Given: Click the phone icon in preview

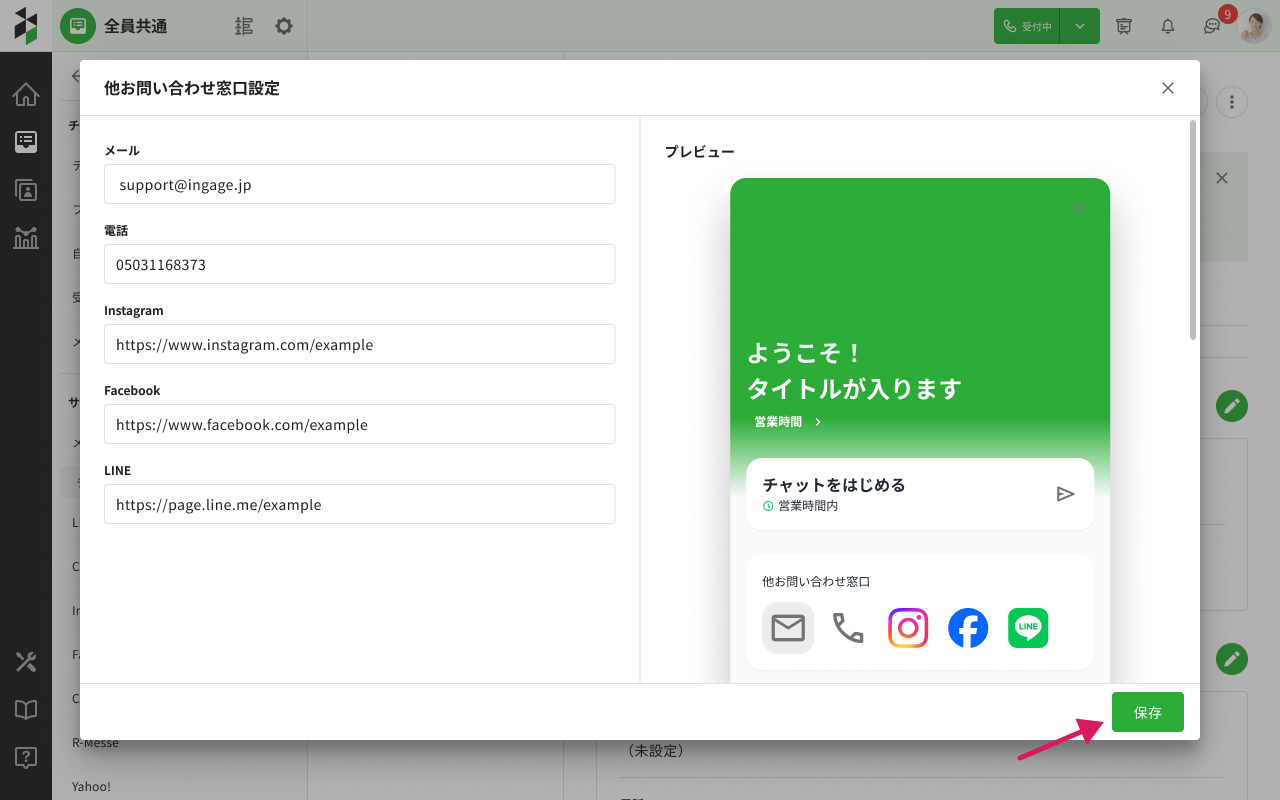Looking at the screenshot, I should point(848,628).
